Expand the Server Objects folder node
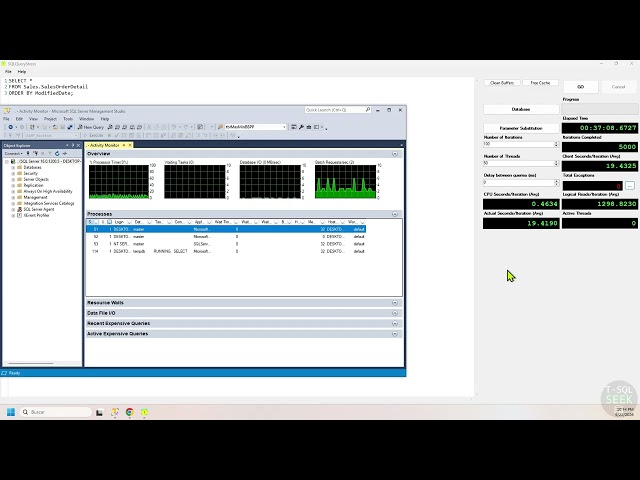Image resolution: width=640 pixels, height=480 pixels. pyautogui.click(x=13, y=179)
